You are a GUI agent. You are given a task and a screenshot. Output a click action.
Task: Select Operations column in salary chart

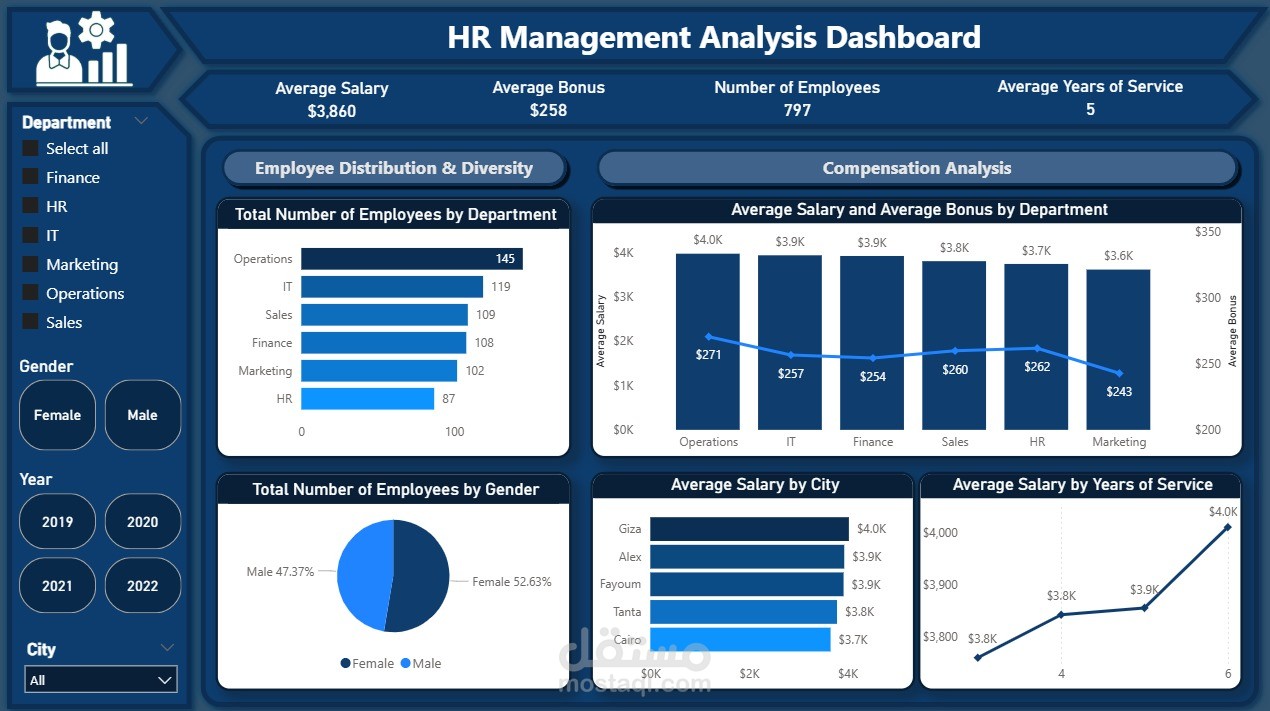pyautogui.click(x=708, y=342)
